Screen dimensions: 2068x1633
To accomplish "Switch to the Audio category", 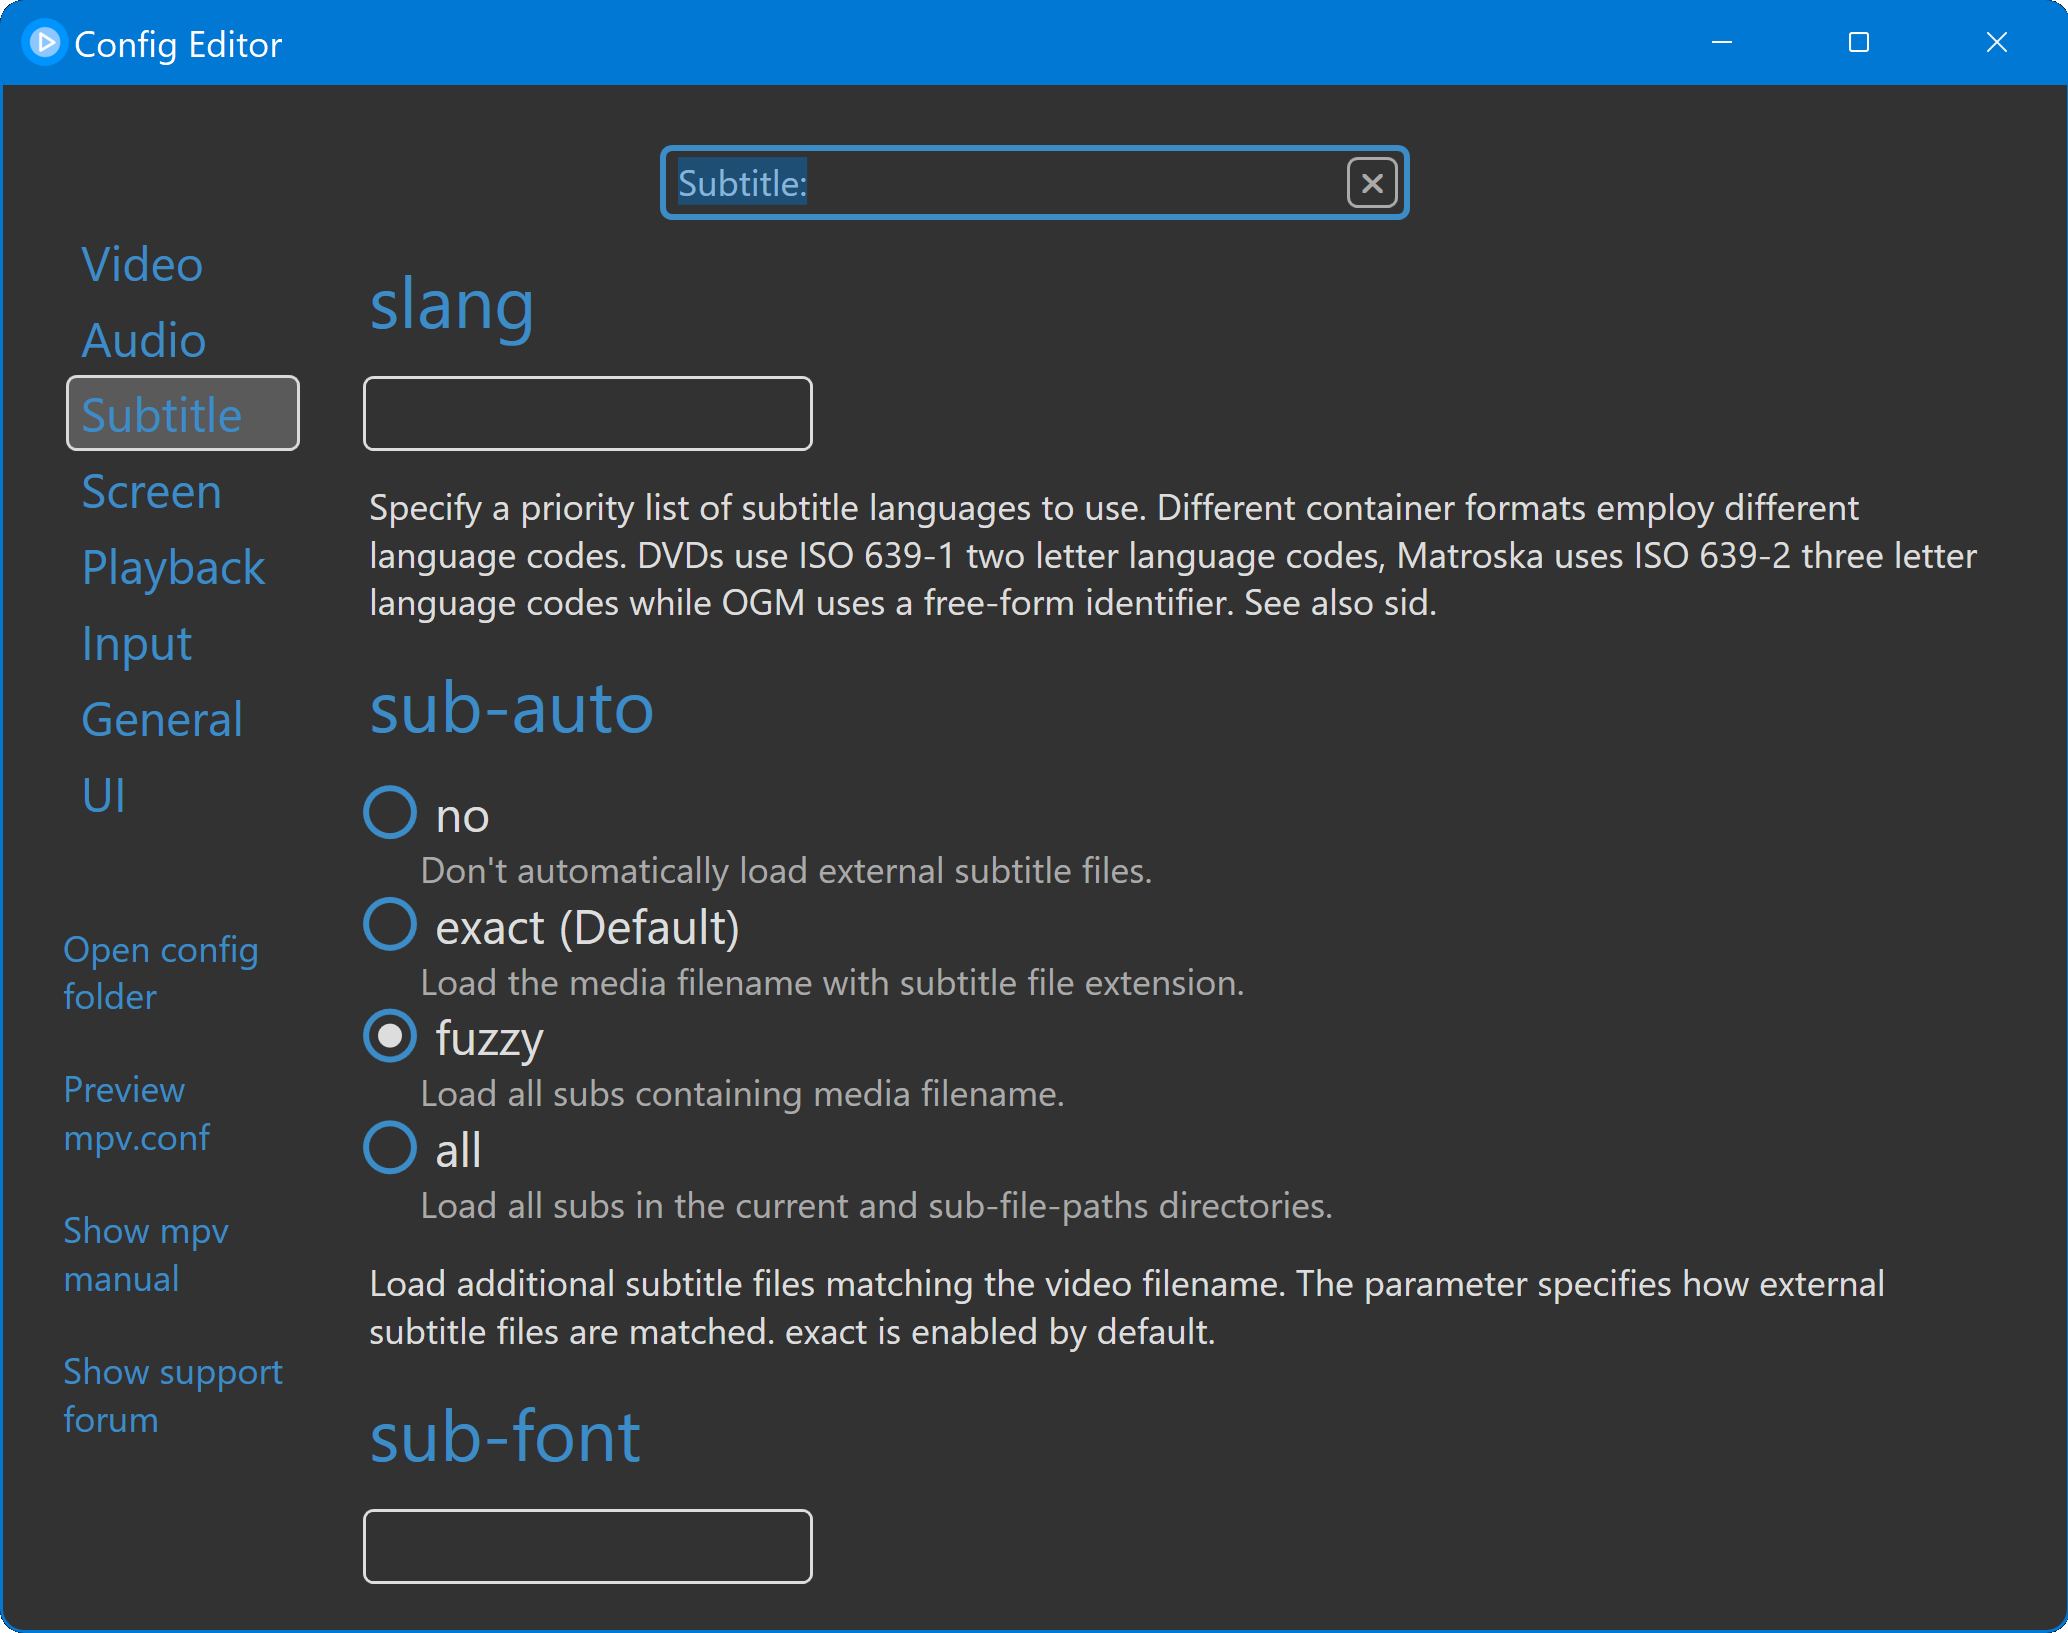I will (x=144, y=341).
